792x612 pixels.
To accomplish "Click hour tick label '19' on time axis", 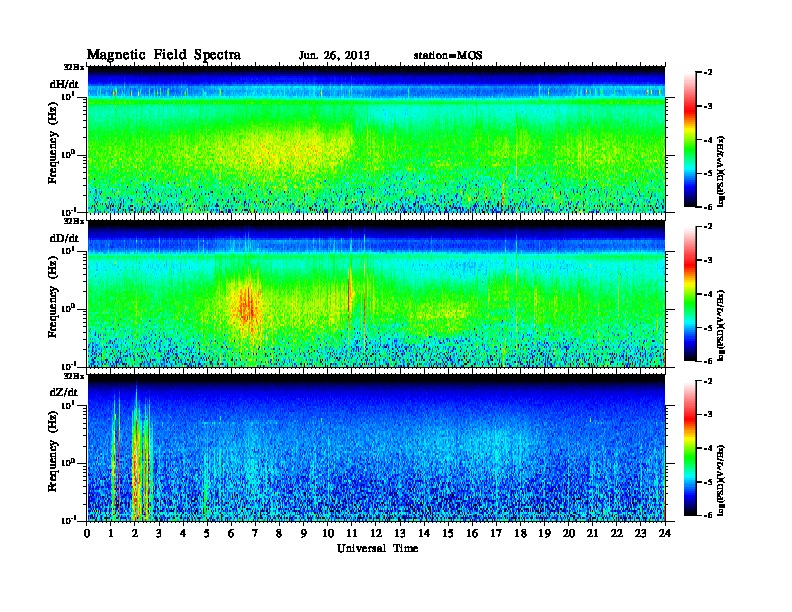I will [544, 534].
